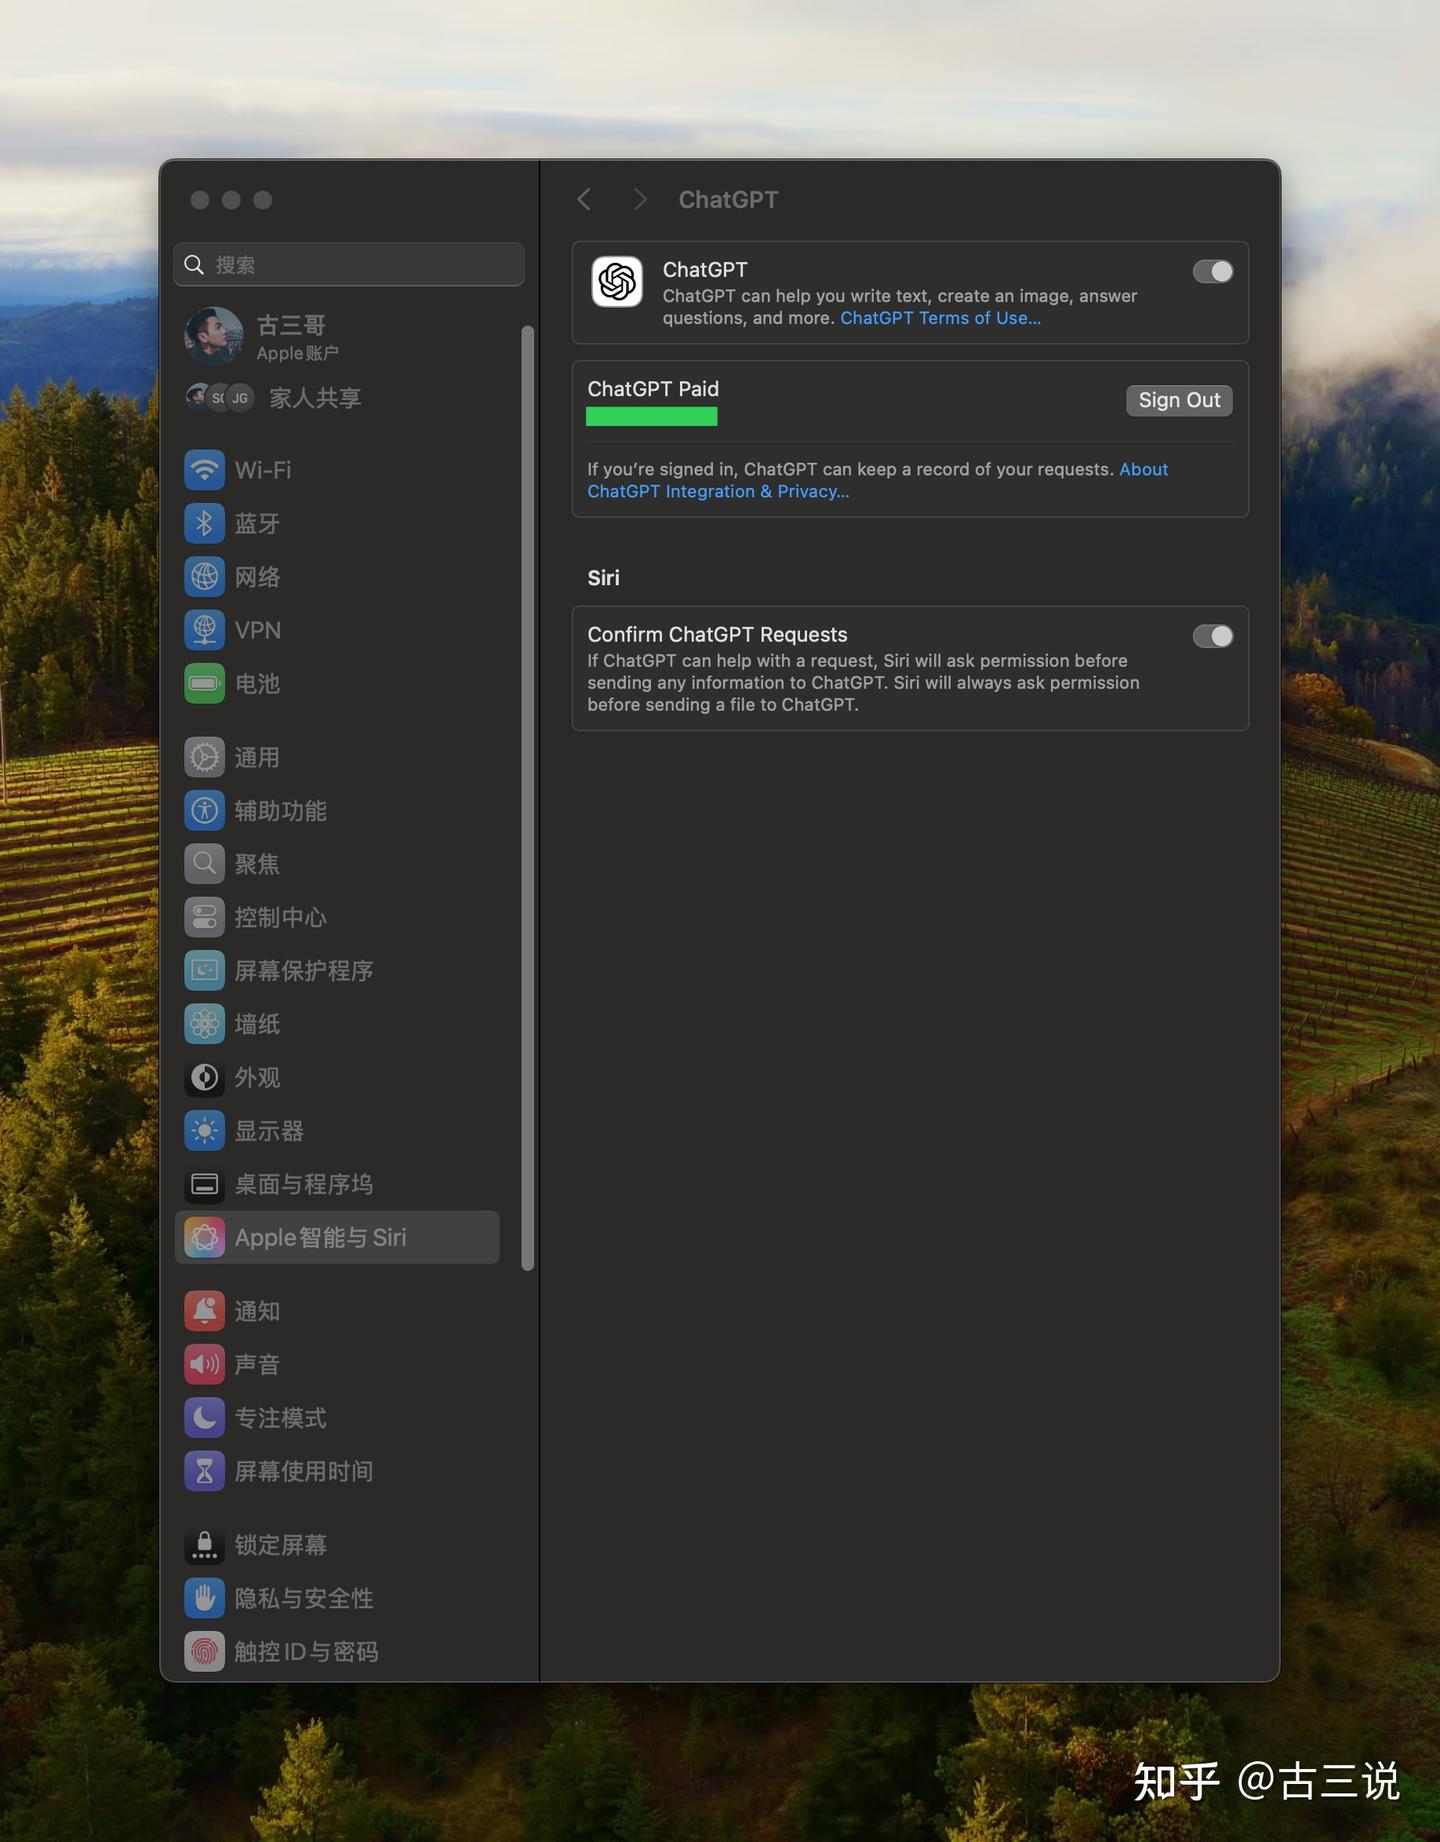This screenshot has width=1440, height=1842.
Task: Select the 显示器 displays icon
Action: tap(204, 1131)
